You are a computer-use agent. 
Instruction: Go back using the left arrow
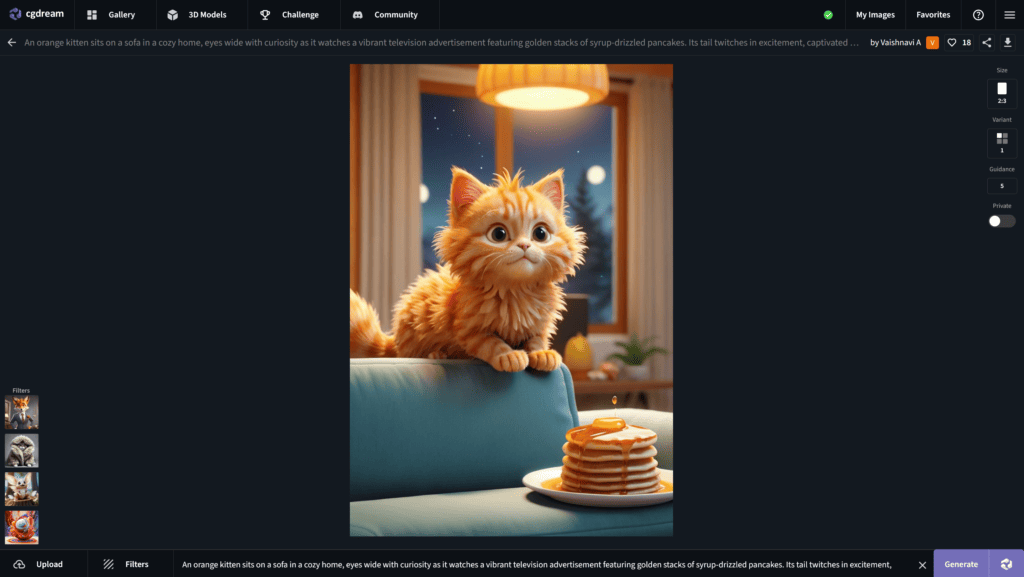pyautogui.click(x=12, y=43)
